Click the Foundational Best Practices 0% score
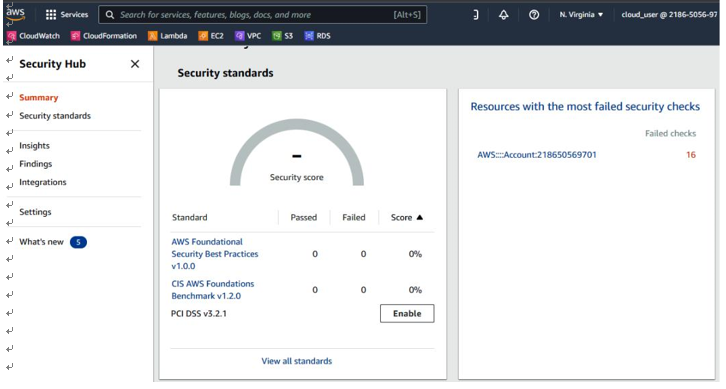This screenshot has width=726, height=389. coord(415,254)
